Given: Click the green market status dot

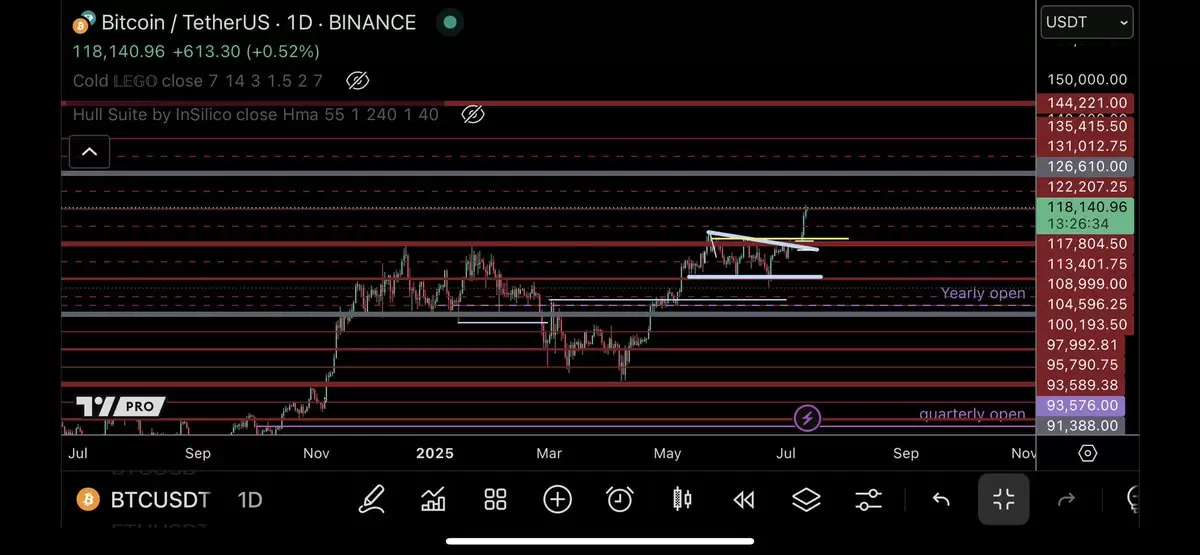Looking at the screenshot, I should coord(450,22).
